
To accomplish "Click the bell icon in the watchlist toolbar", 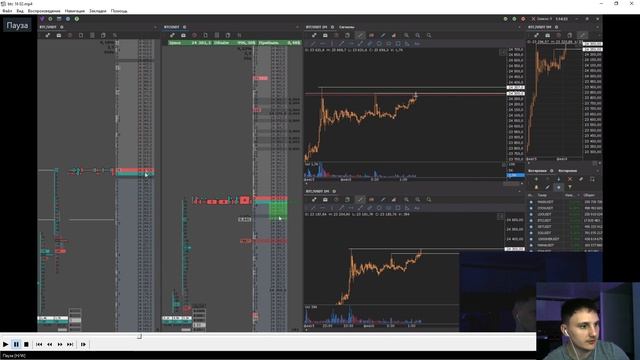I will 536,187.
